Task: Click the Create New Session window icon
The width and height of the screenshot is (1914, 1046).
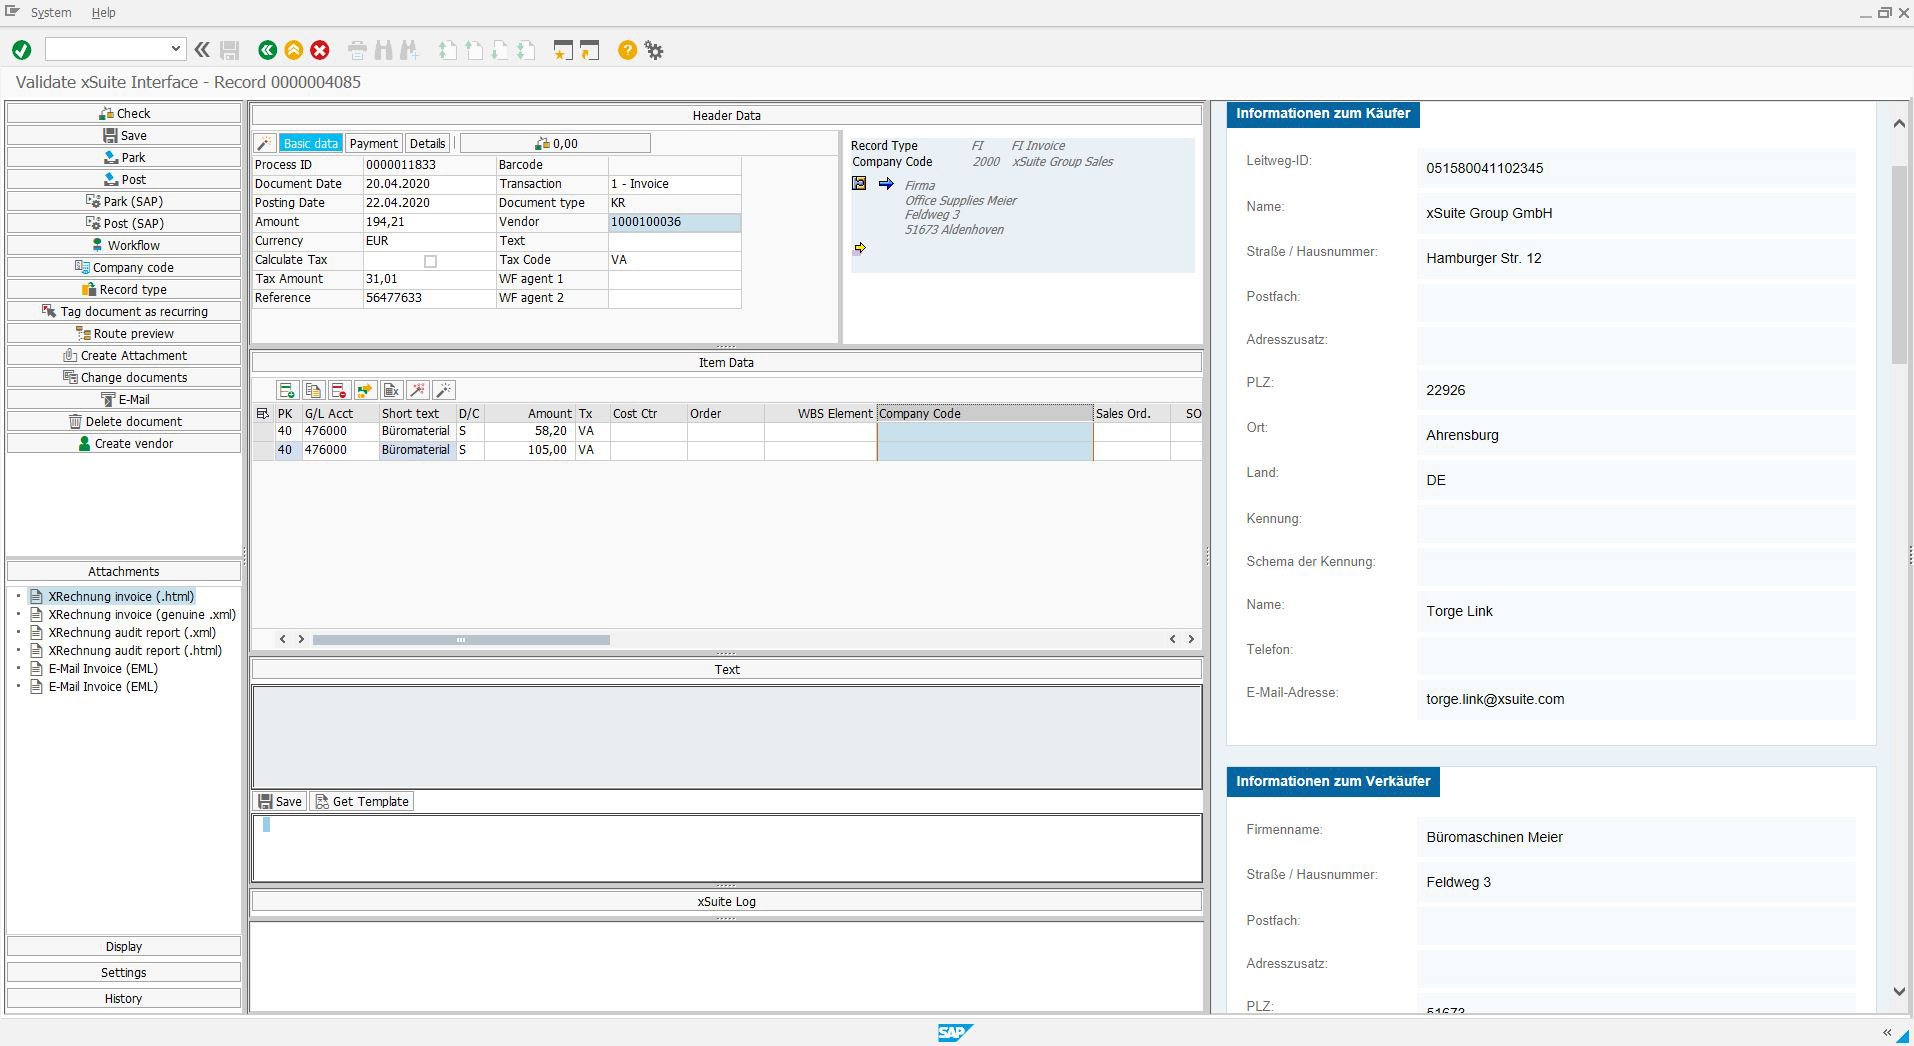Action: (x=563, y=50)
